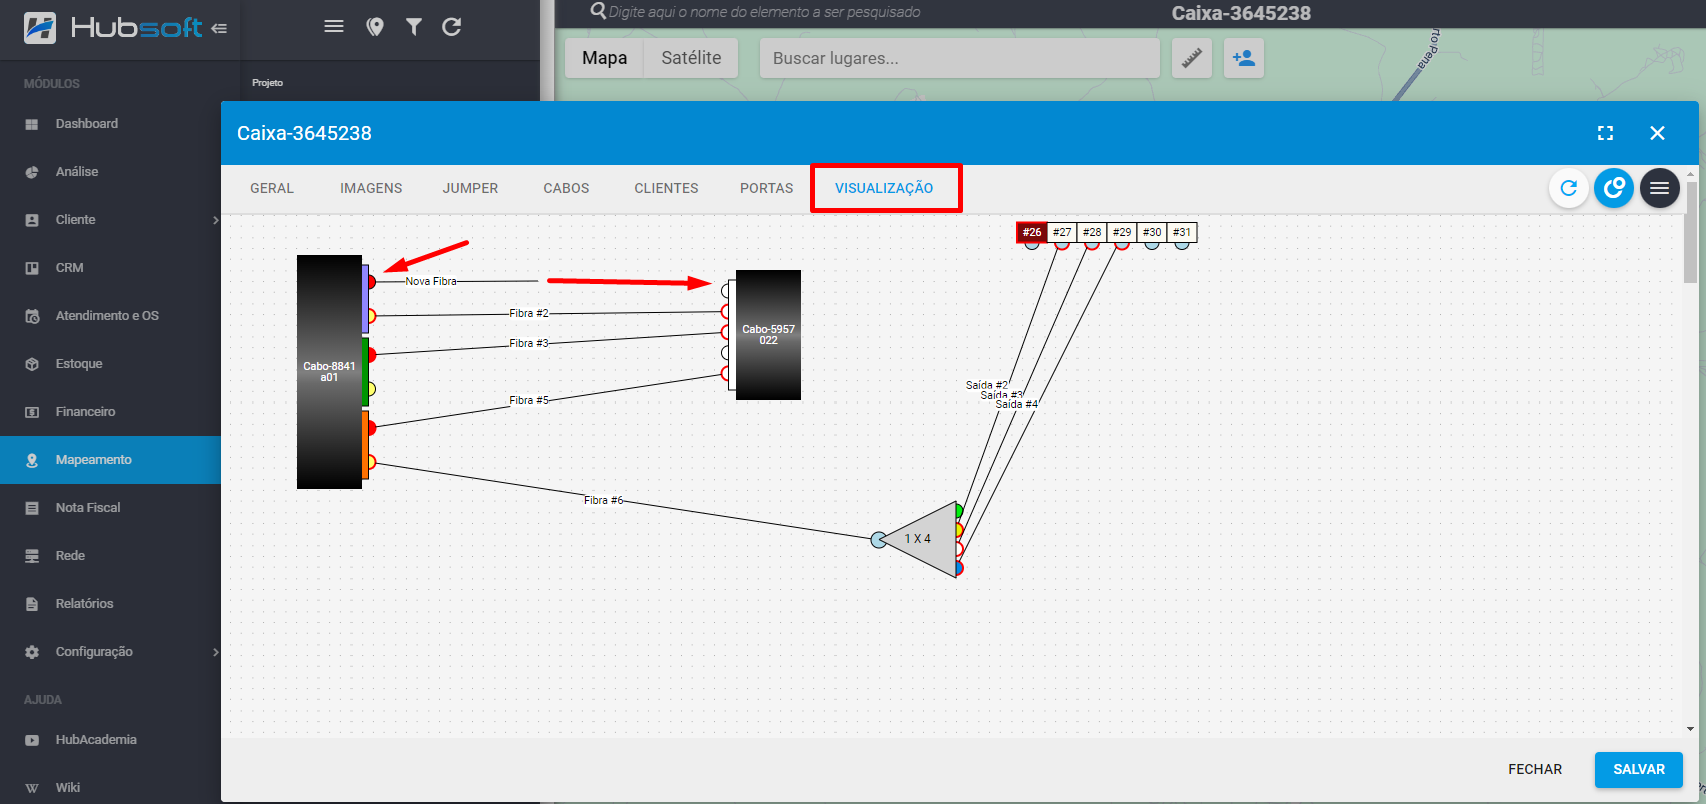Open Wiki help link
This screenshot has height=804, width=1706.
110,788
